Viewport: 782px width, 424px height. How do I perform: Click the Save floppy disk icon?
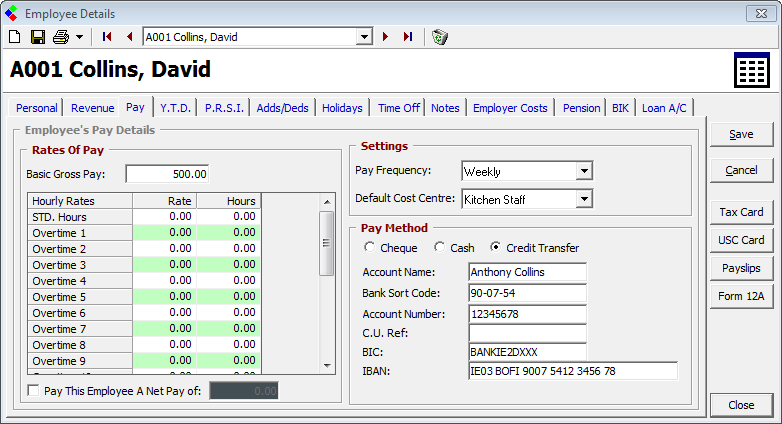point(37,37)
